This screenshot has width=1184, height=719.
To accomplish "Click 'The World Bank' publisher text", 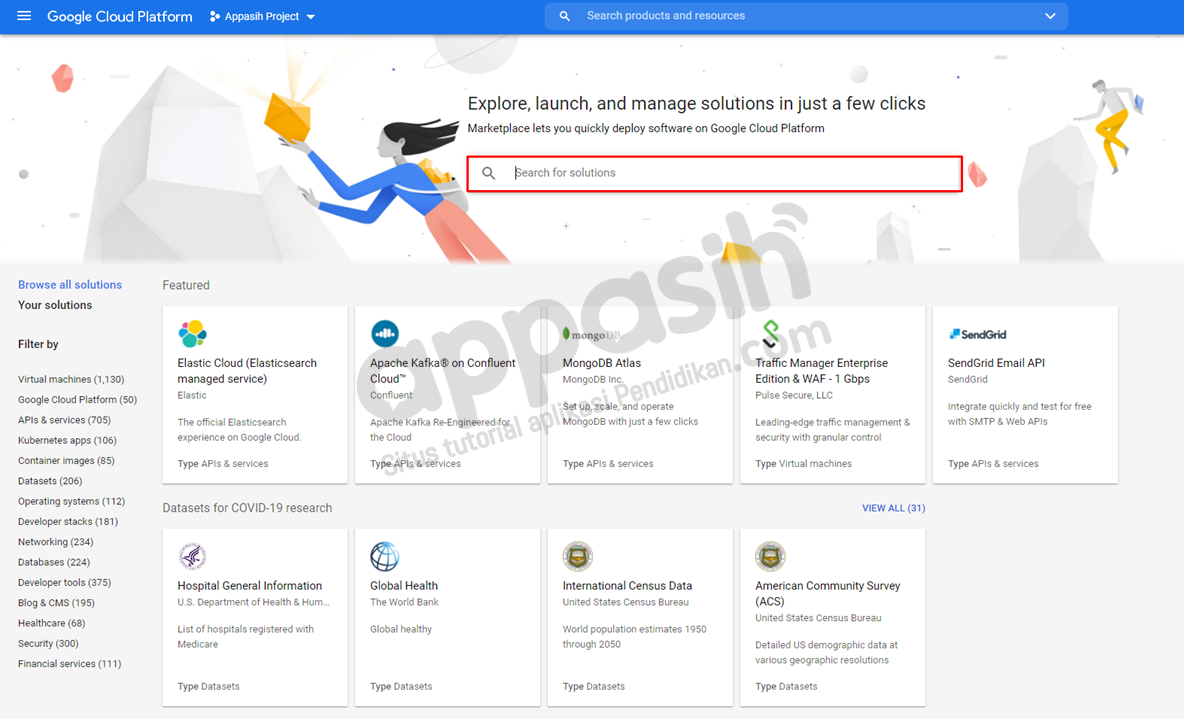I will 404,603.
